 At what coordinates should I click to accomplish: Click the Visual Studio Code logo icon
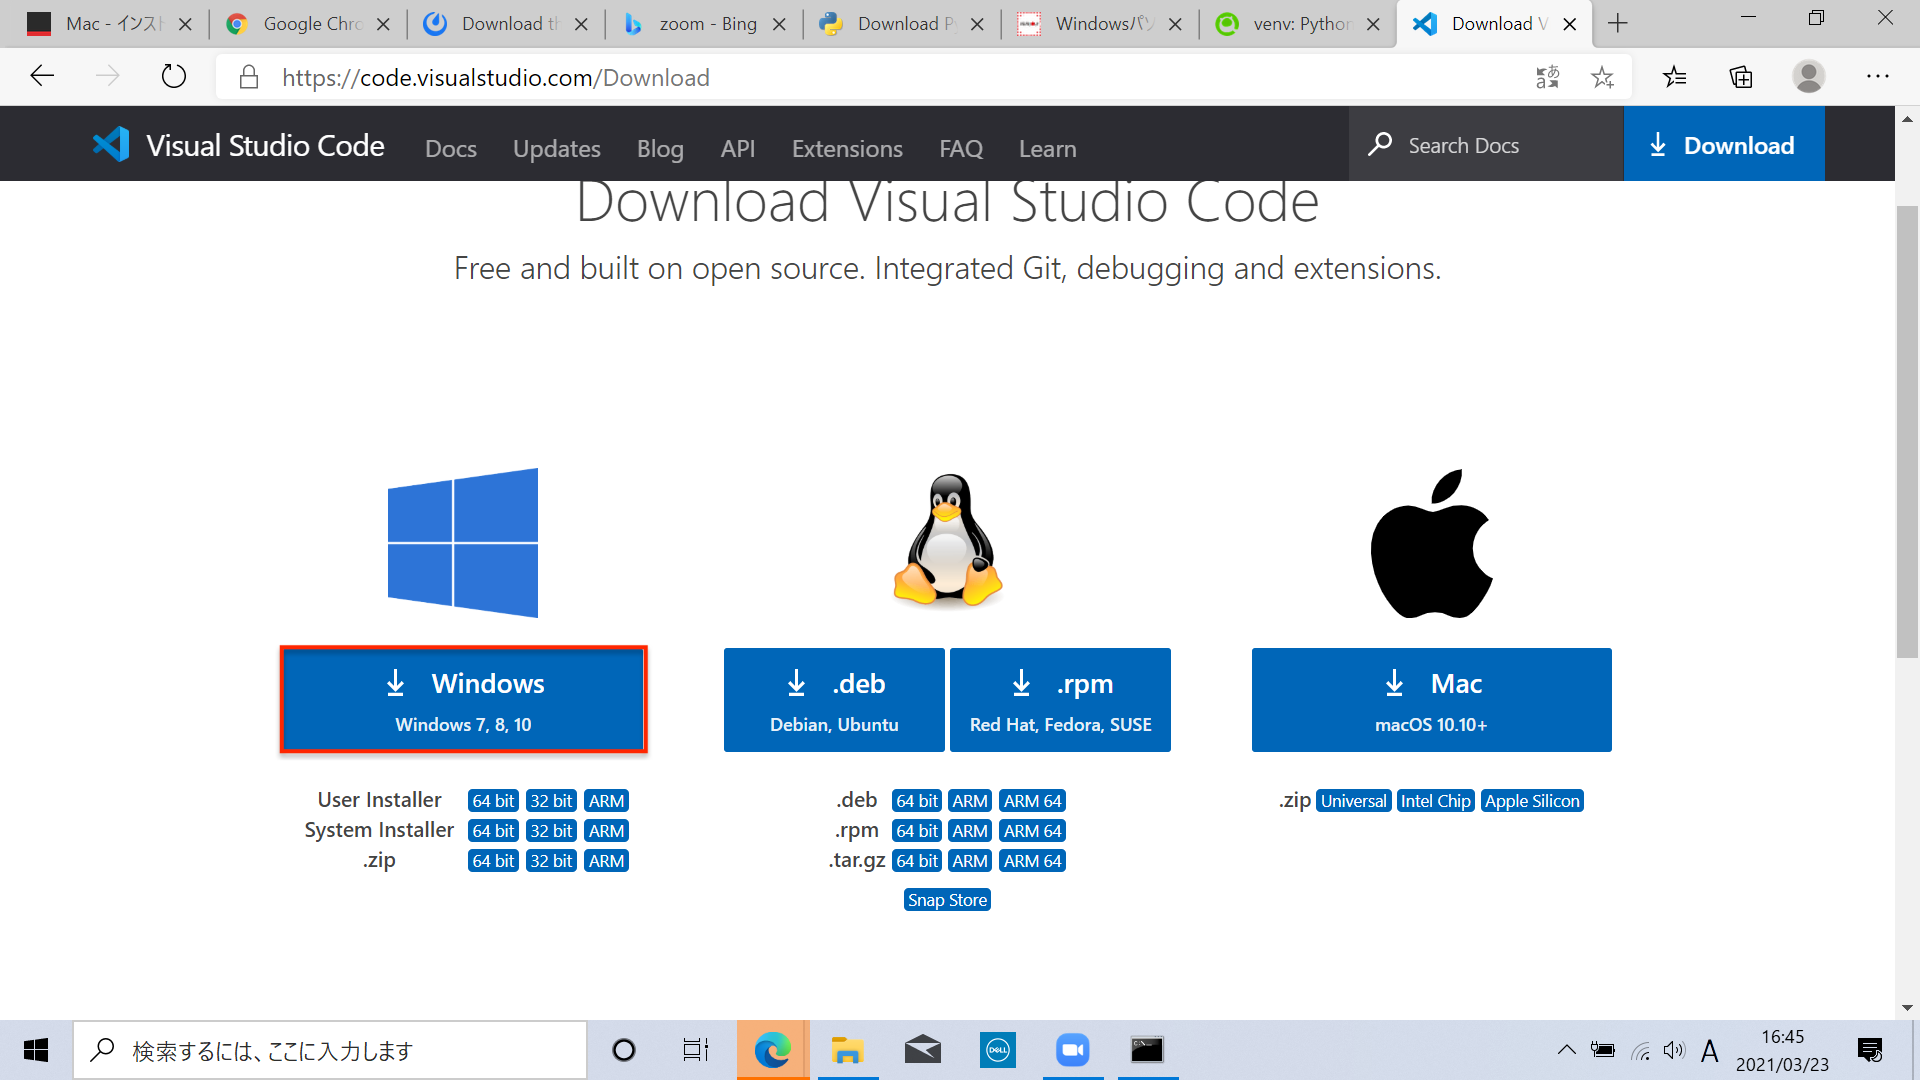111,145
